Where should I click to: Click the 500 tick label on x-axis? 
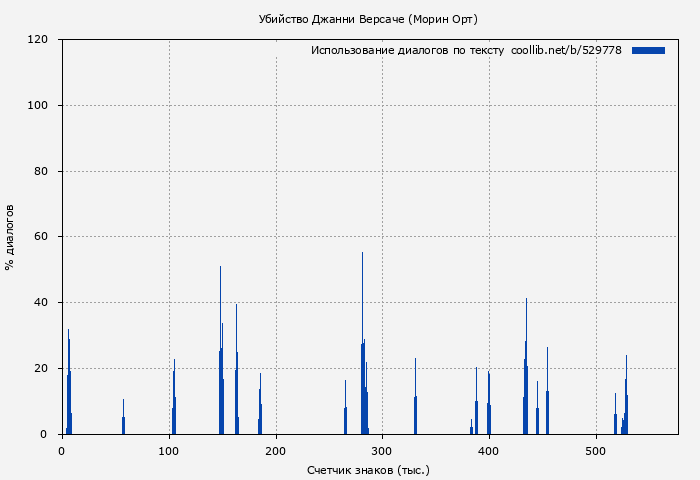pos(595,451)
